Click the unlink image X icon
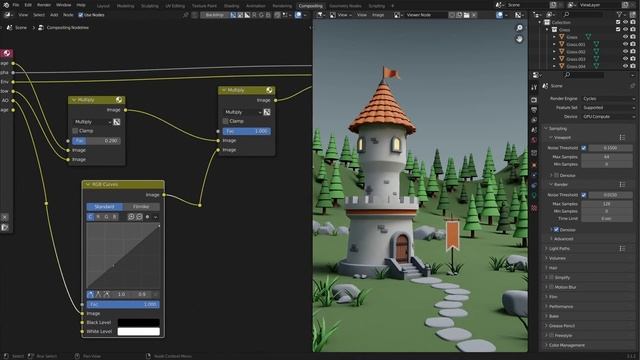640x360 pixels. [x=473, y=15]
